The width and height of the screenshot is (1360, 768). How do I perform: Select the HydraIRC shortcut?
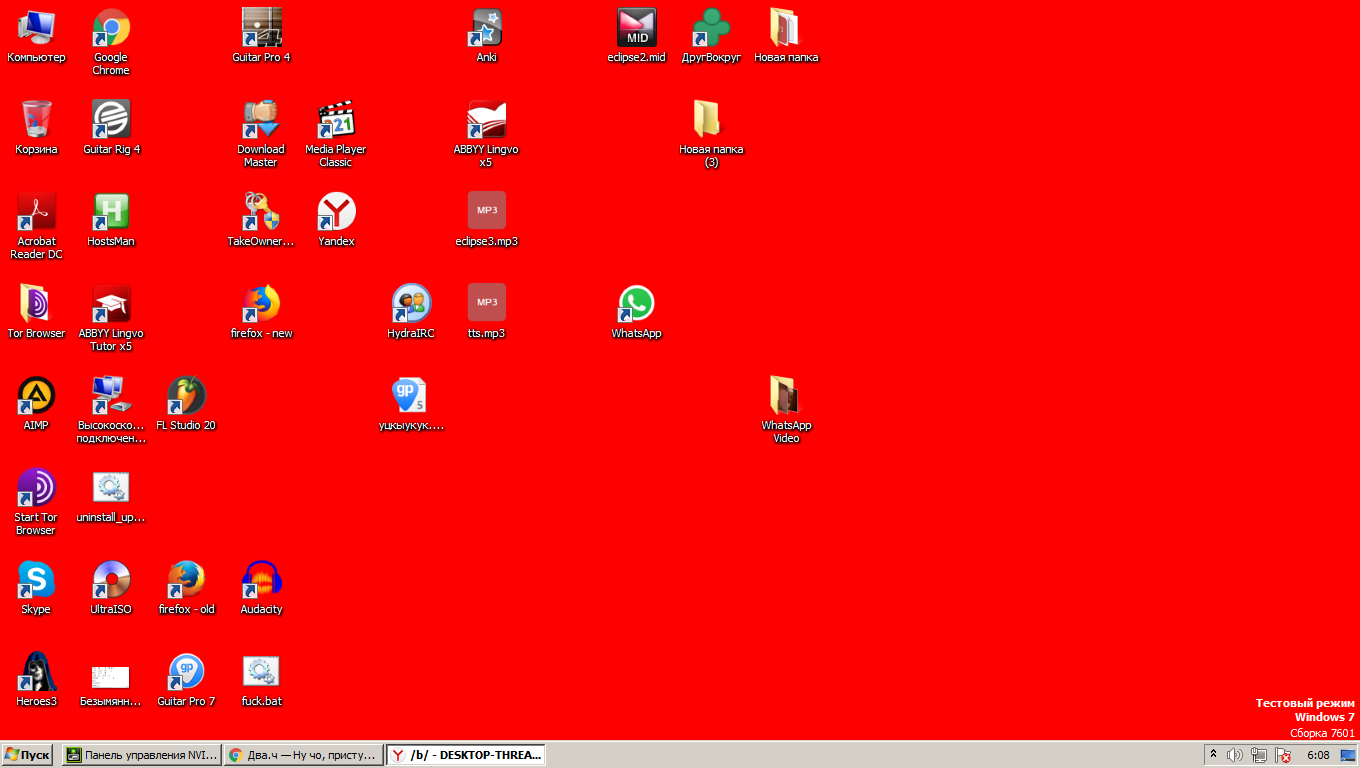(x=411, y=304)
